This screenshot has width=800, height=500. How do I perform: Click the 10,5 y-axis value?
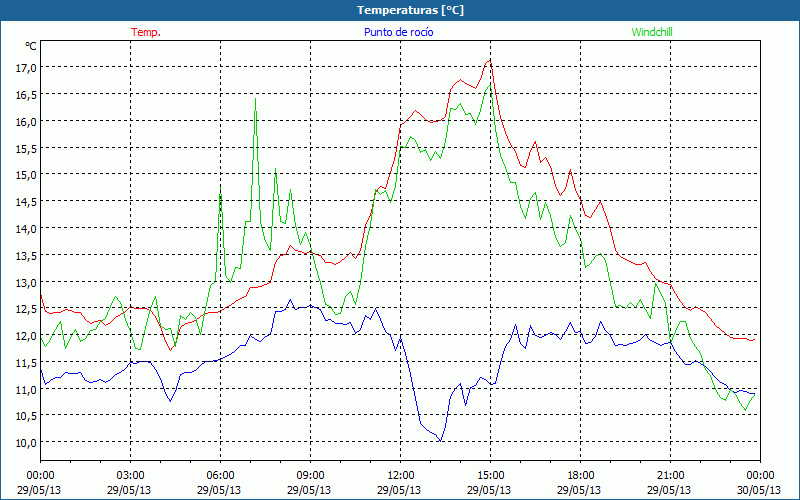coord(26,416)
